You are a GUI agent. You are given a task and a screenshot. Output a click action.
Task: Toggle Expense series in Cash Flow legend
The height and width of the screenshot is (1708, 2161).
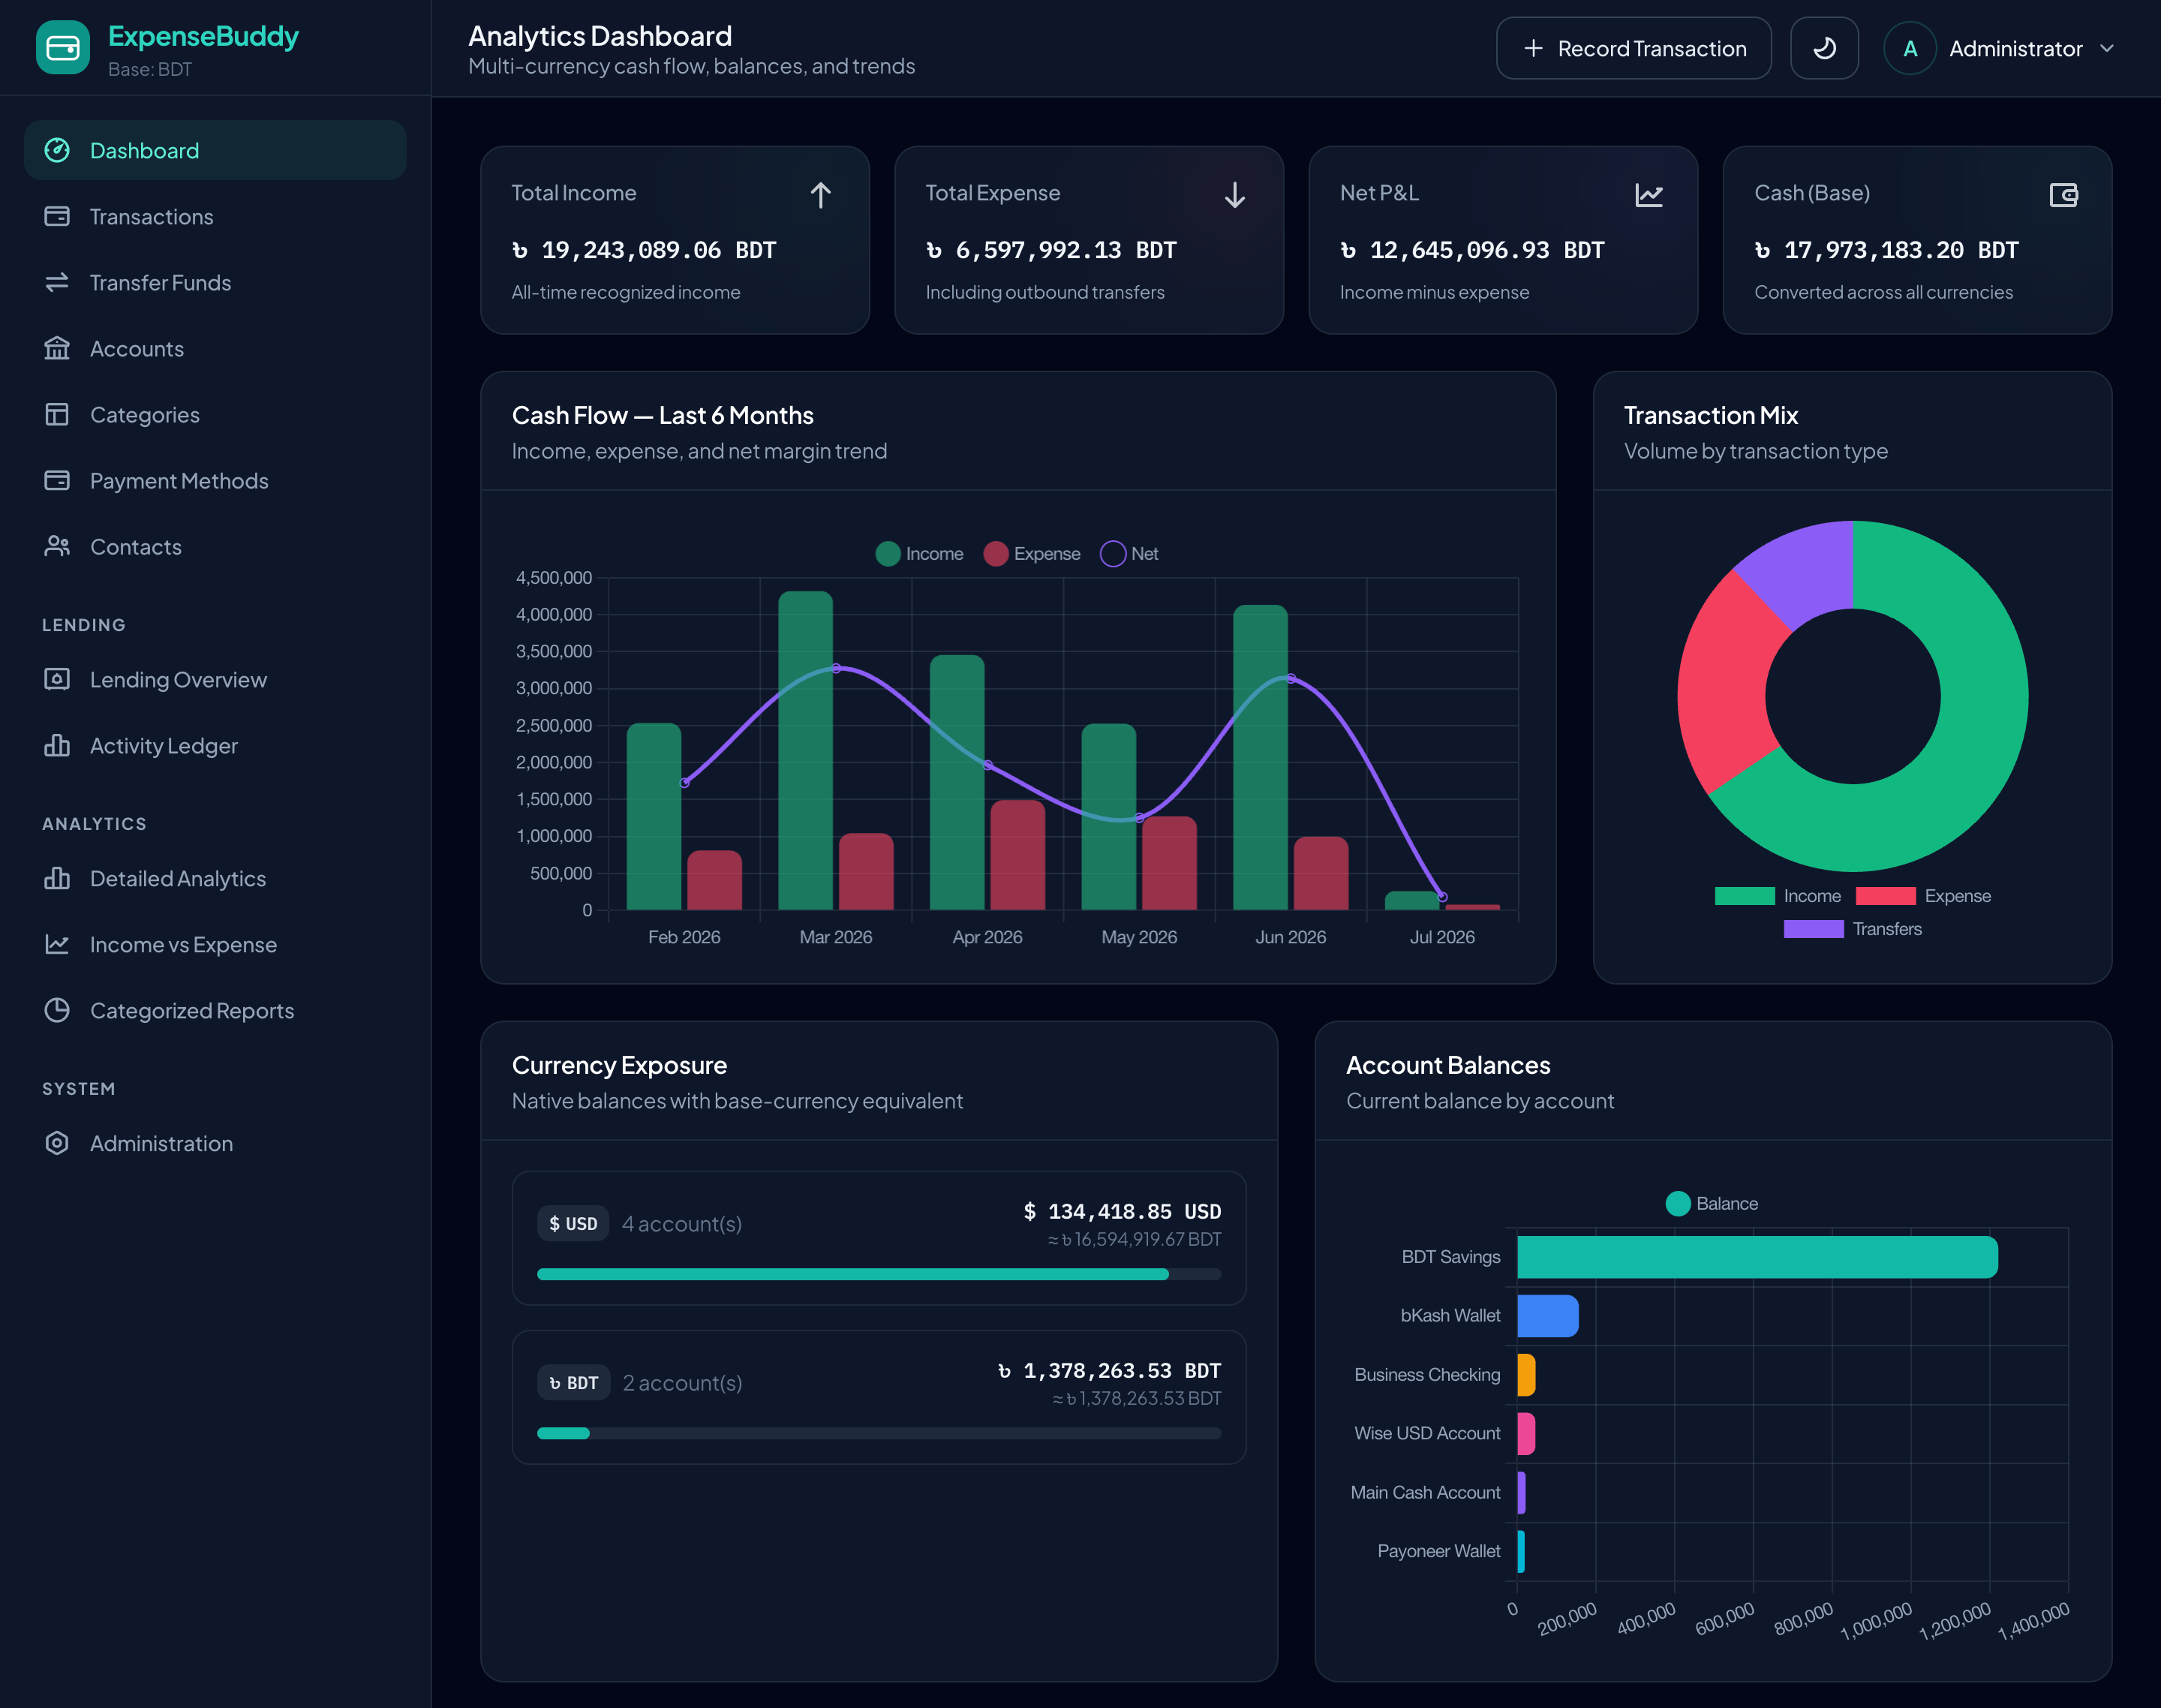(x=1032, y=554)
